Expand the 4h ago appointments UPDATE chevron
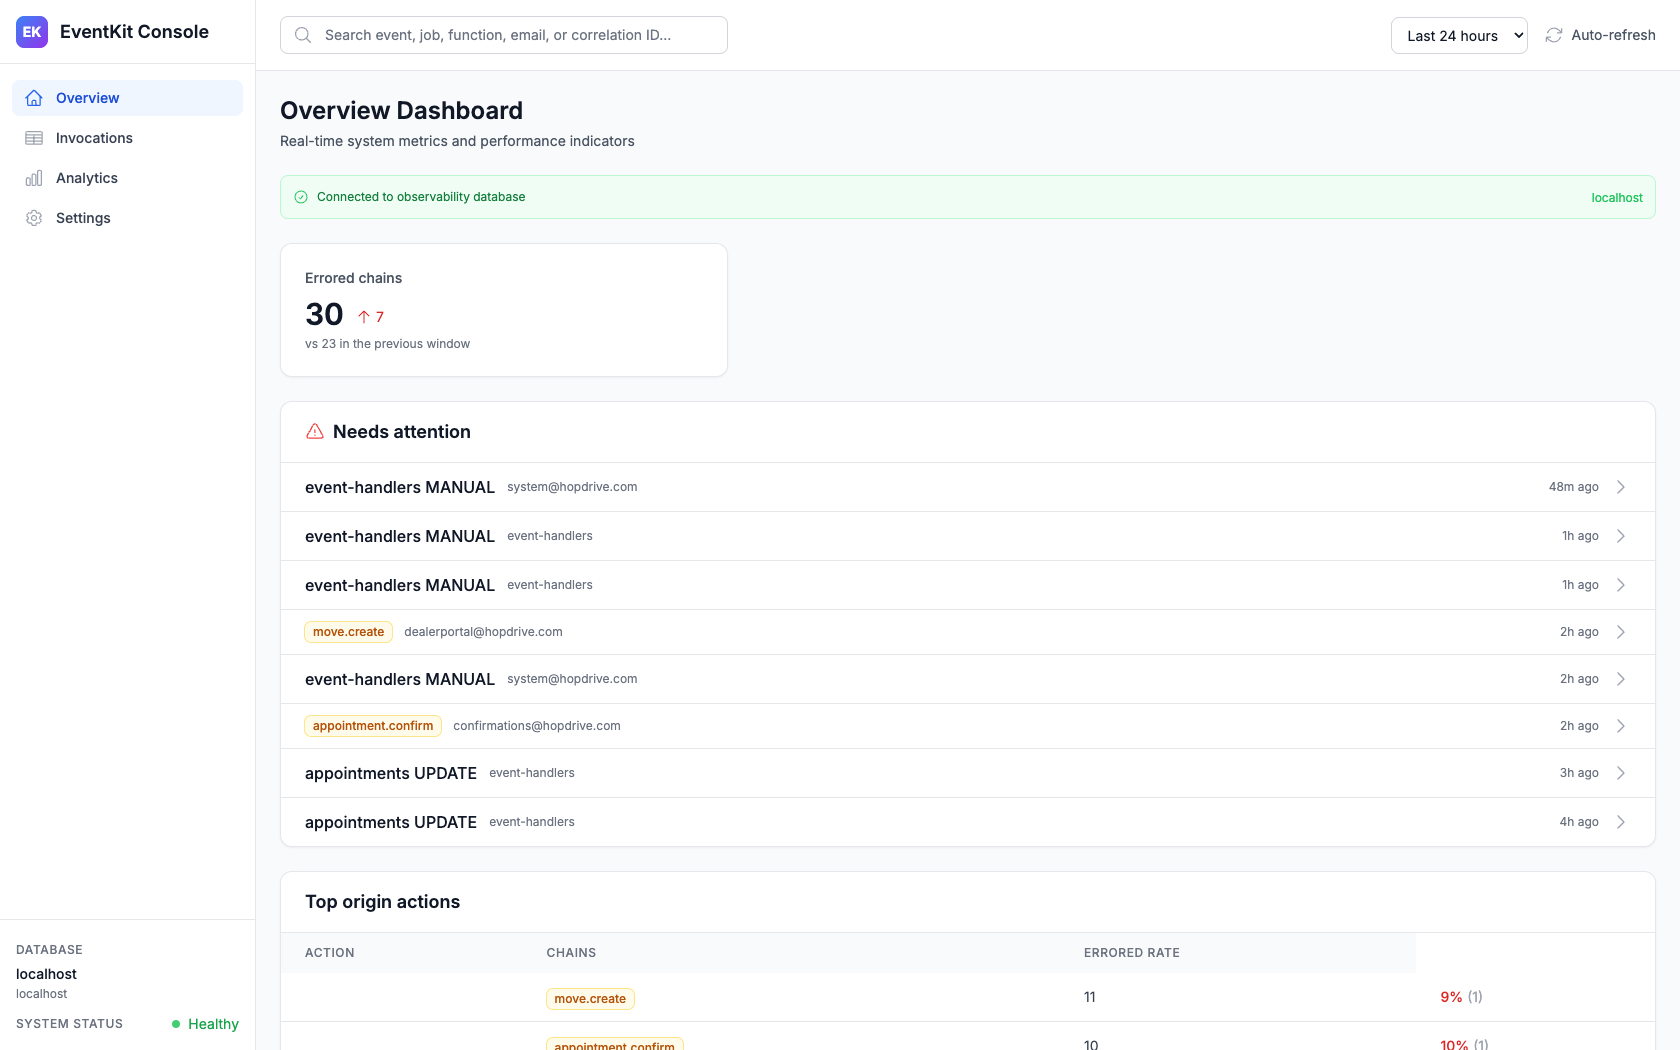 coord(1621,822)
